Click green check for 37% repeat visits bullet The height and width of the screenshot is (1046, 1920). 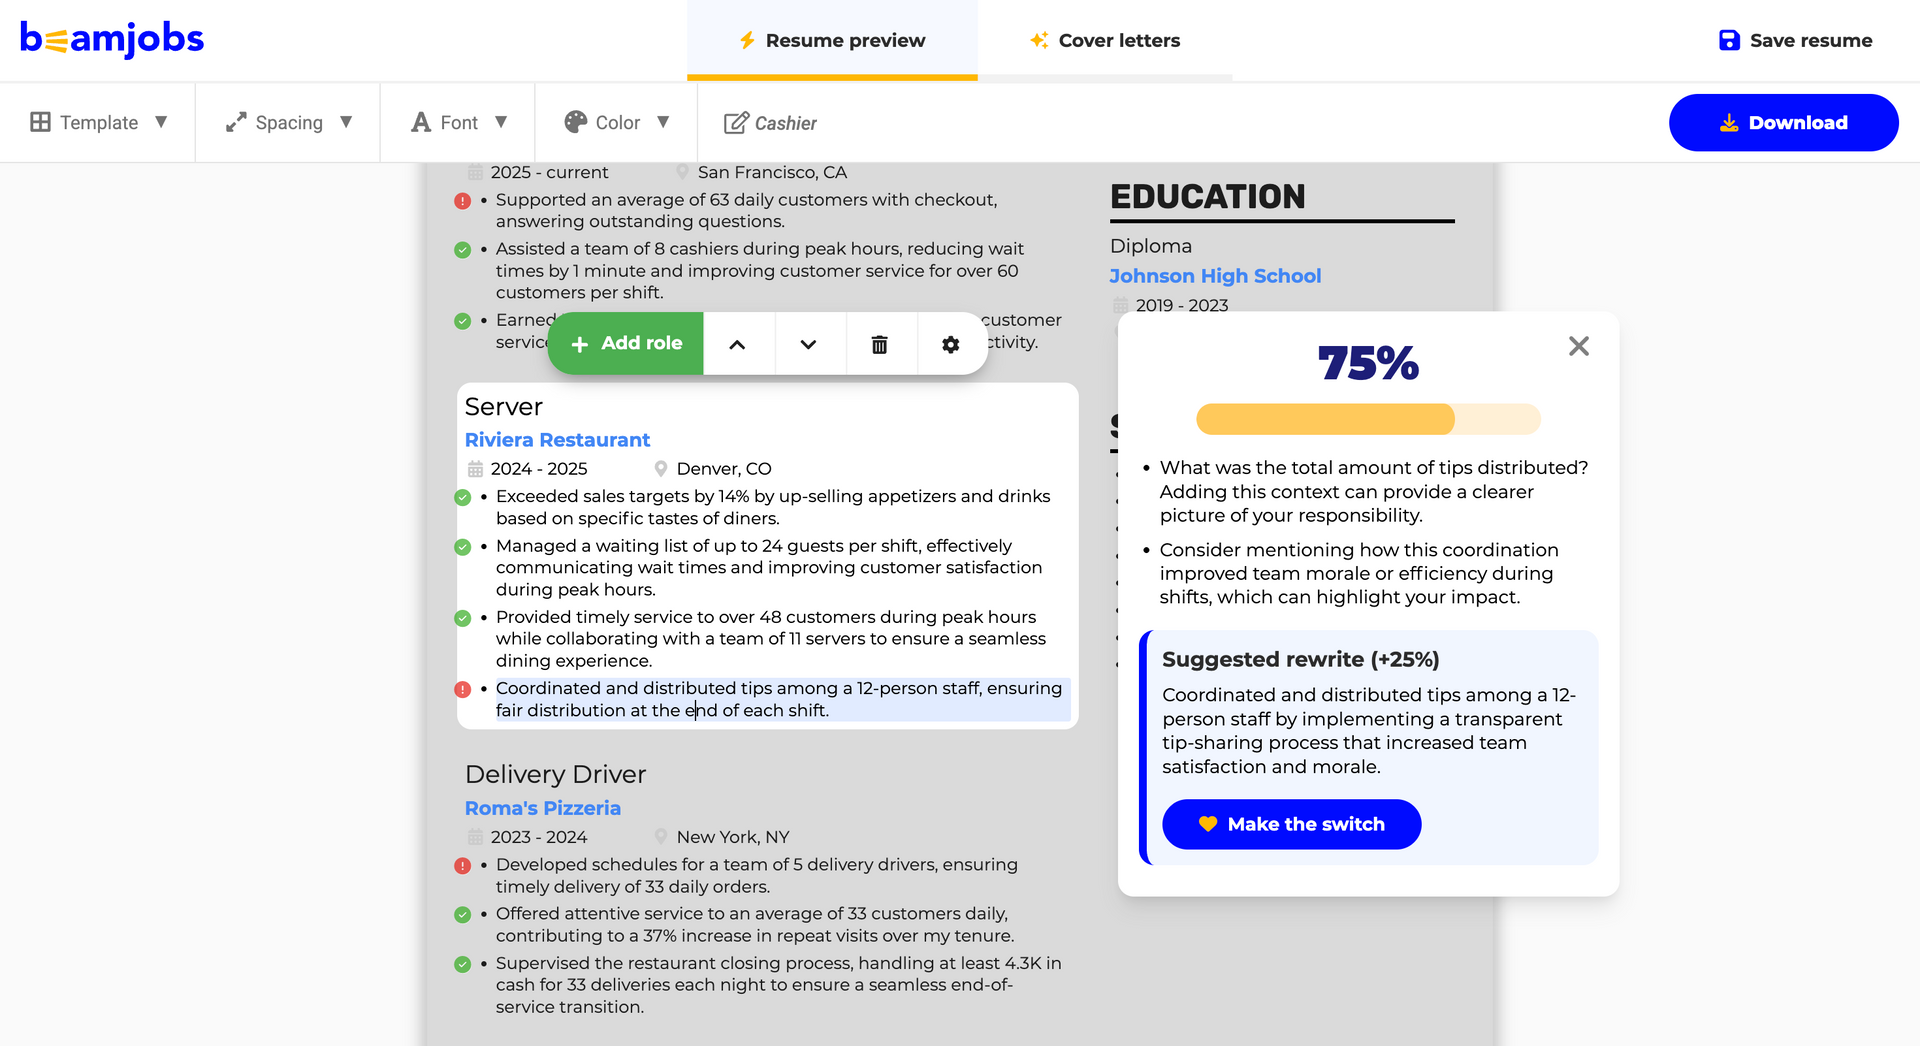(462, 915)
